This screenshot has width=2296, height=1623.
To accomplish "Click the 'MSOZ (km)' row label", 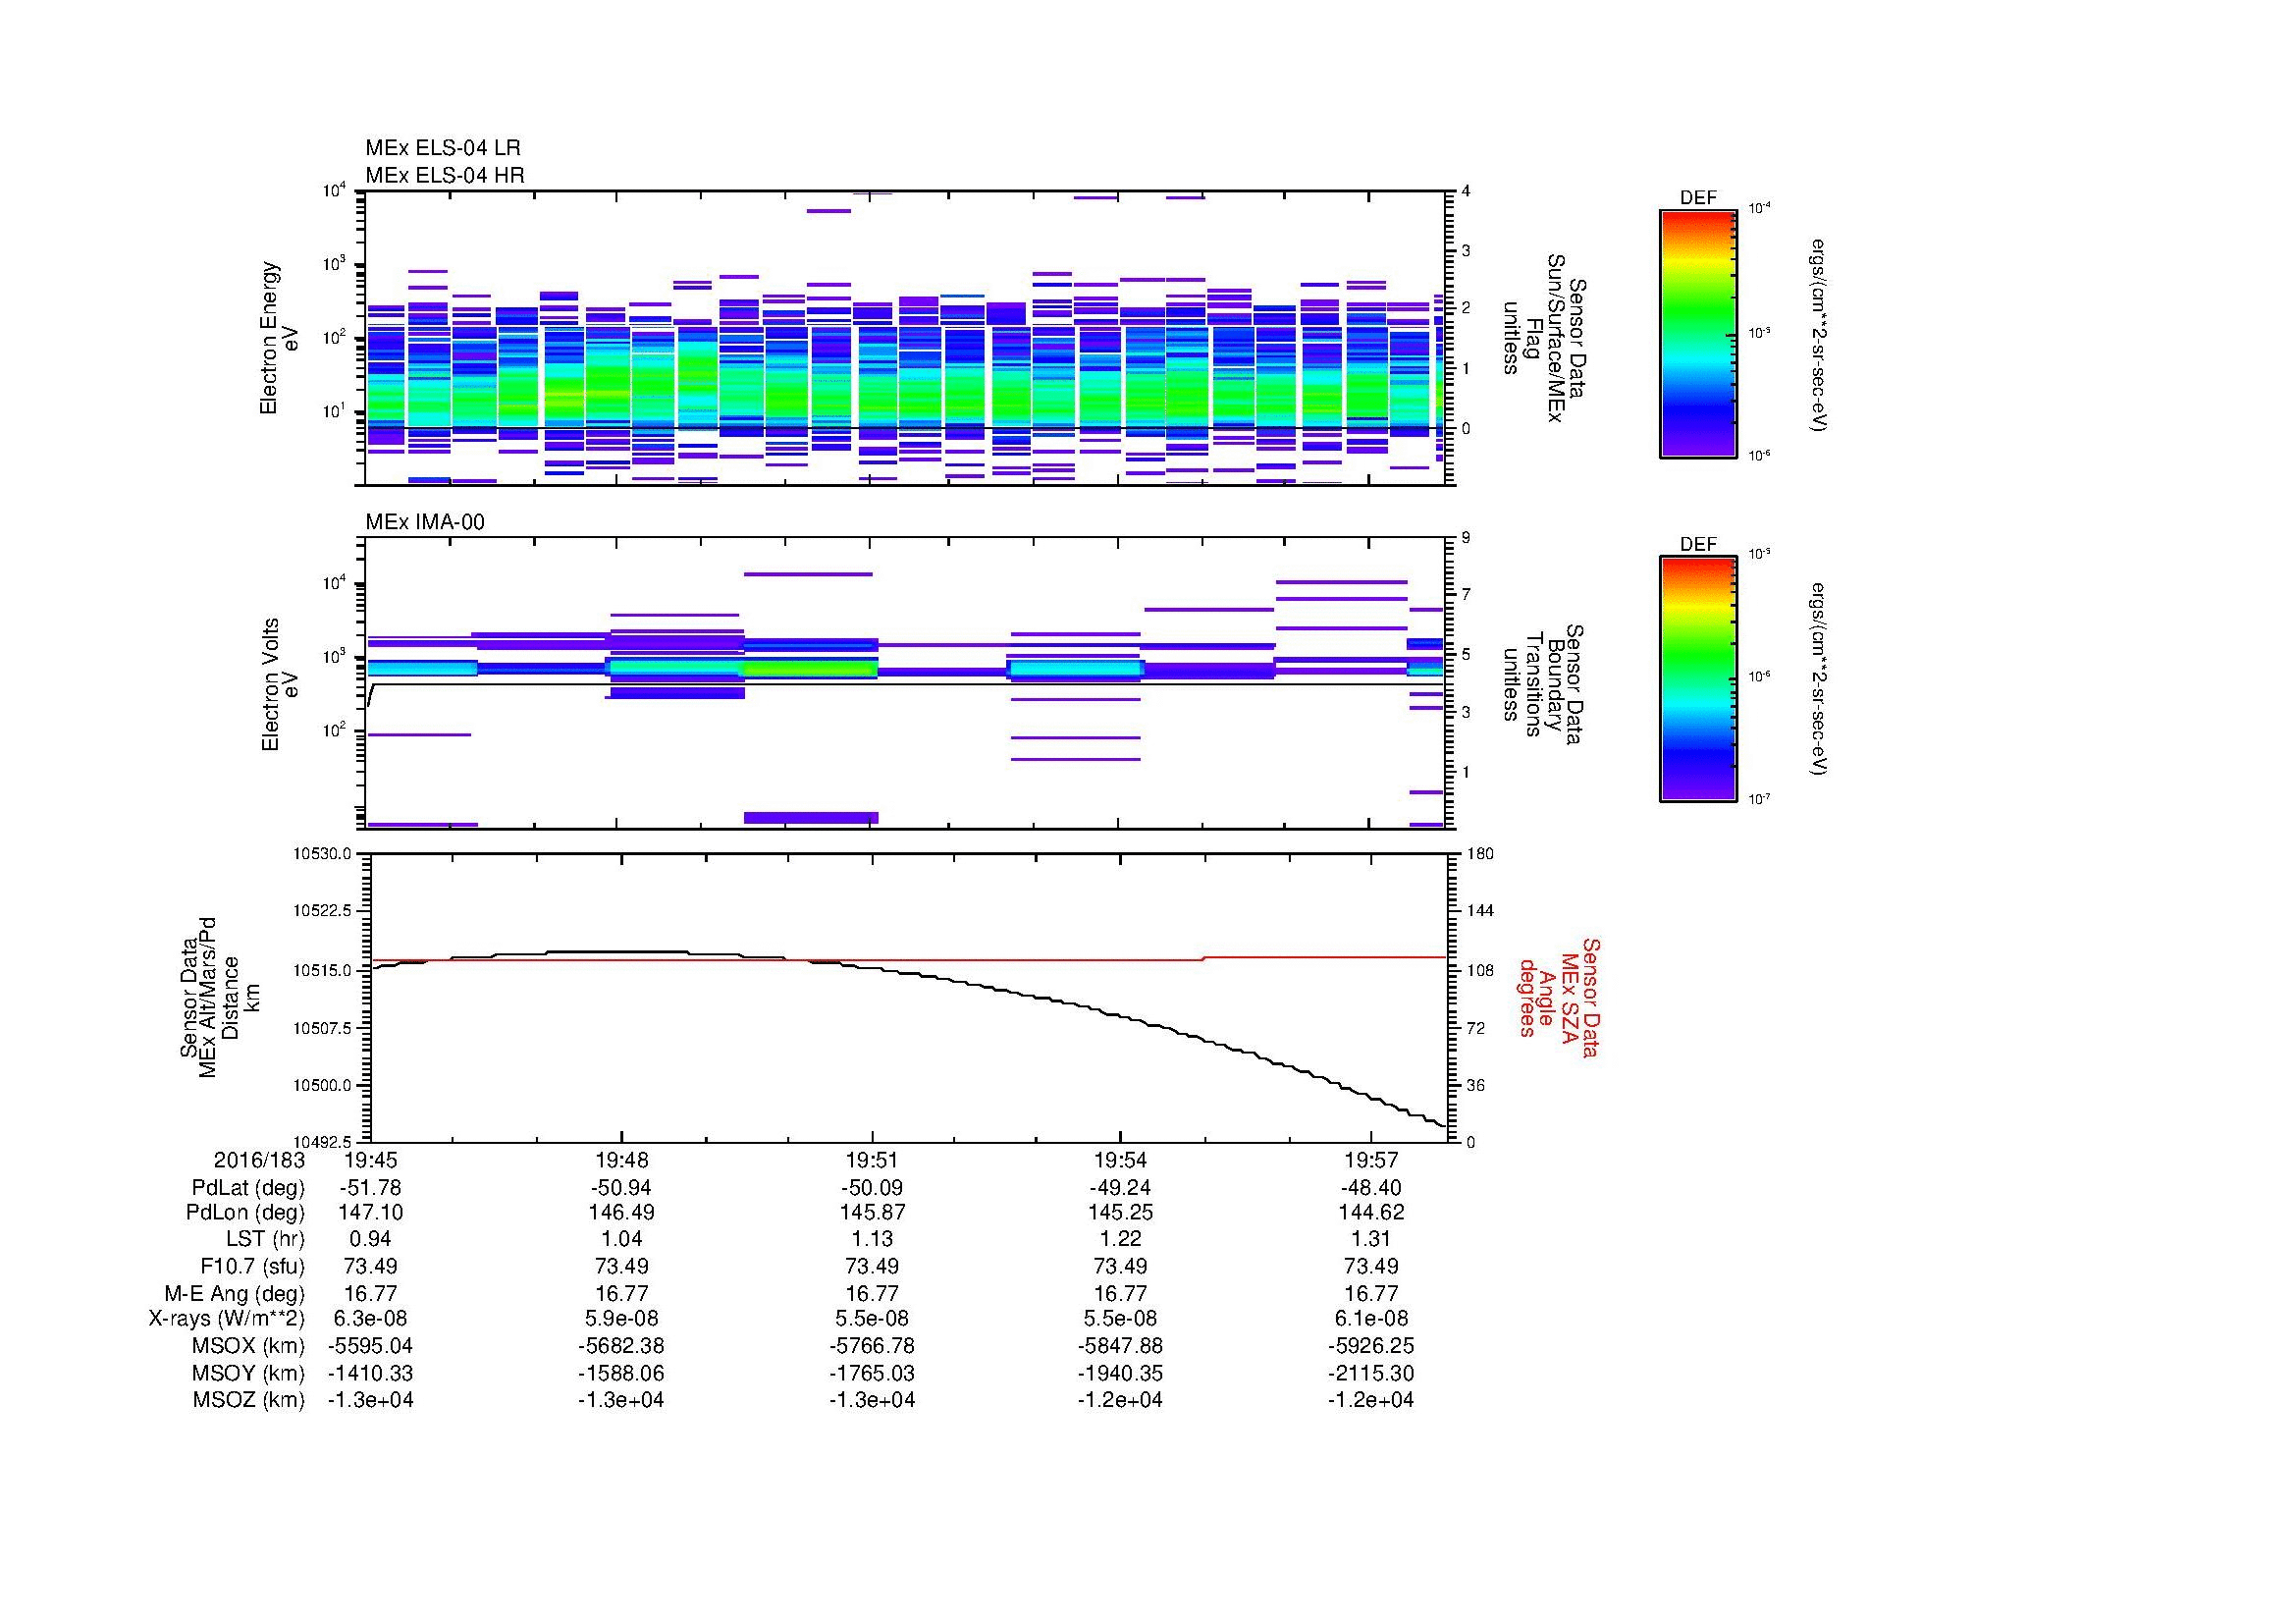I will point(249,1400).
